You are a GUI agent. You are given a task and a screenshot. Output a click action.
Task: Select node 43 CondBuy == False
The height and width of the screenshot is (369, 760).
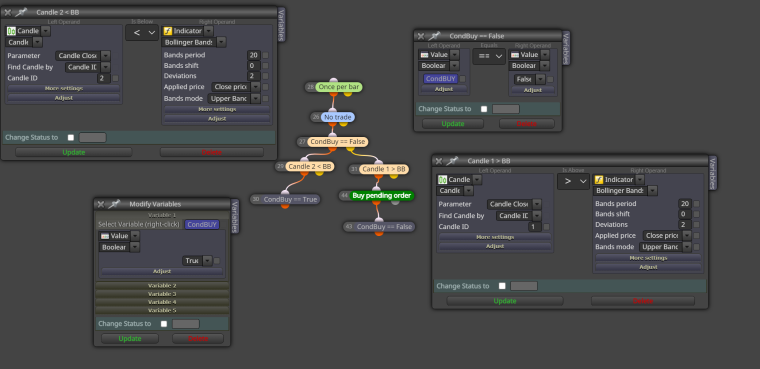385,227
